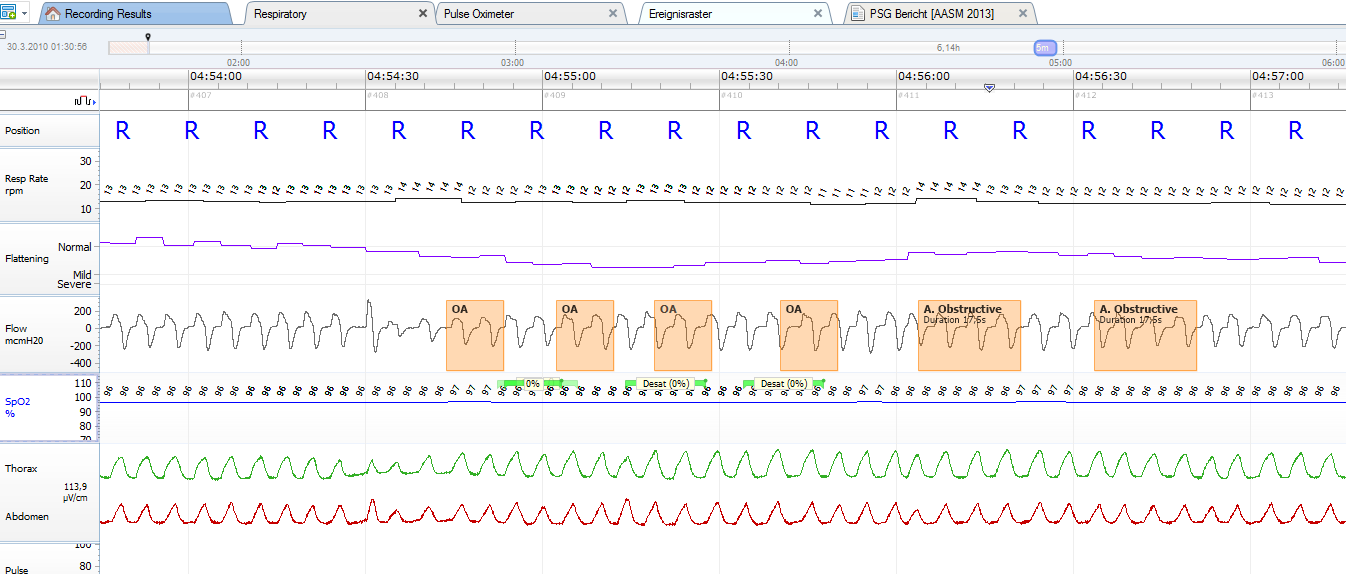Select the Thorax channel label
This screenshot has width=1346, height=574.
coord(21,468)
